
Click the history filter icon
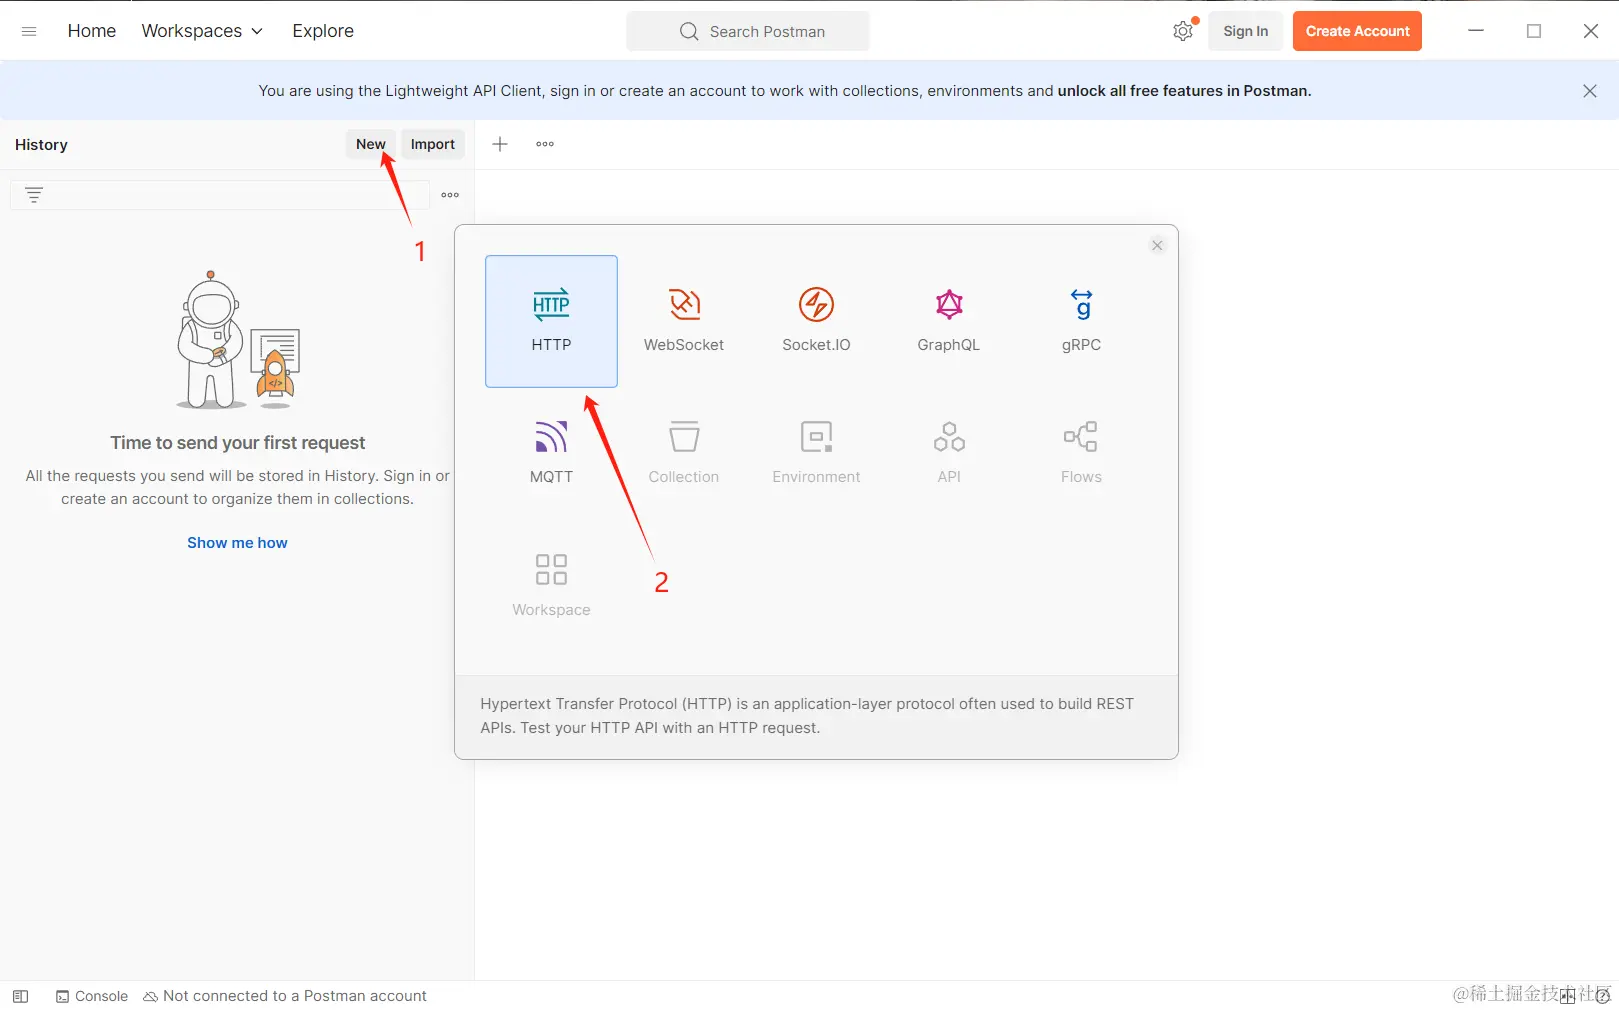click(34, 195)
